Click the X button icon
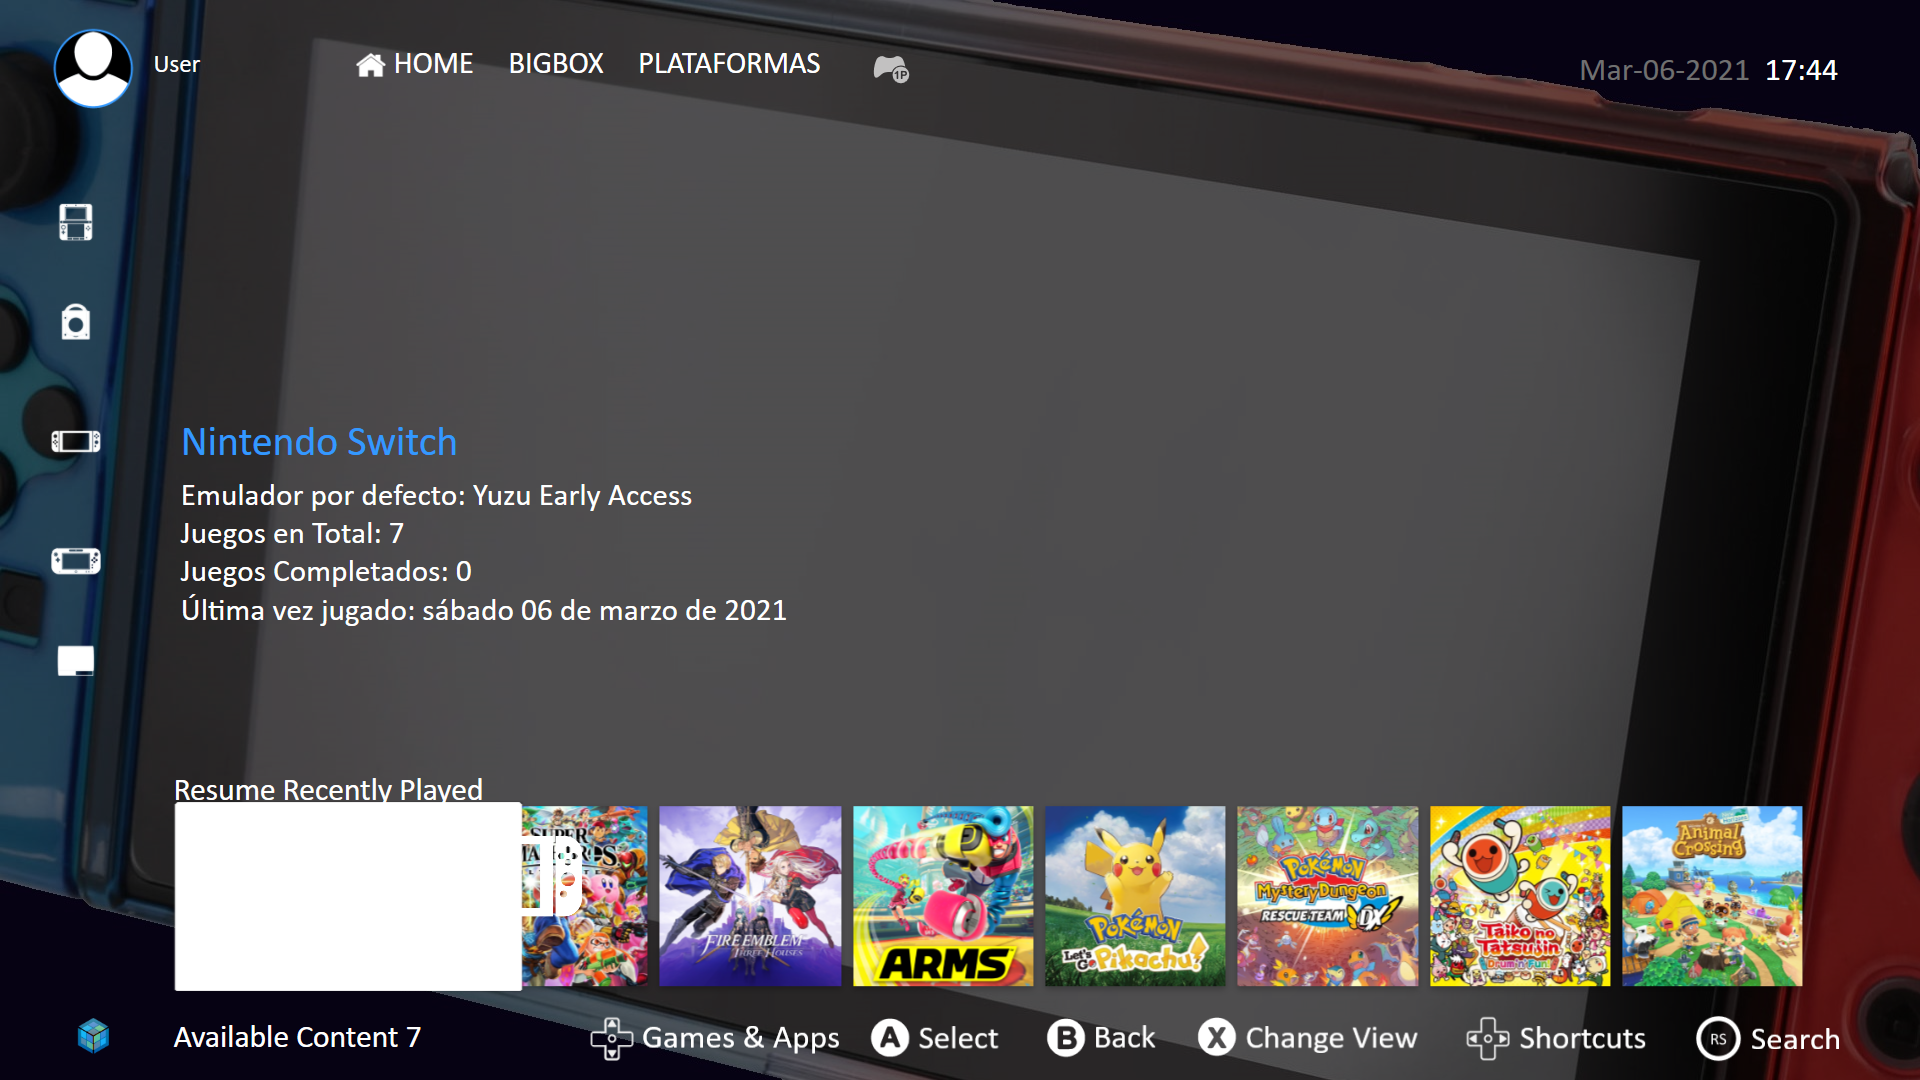 (x=1217, y=1038)
